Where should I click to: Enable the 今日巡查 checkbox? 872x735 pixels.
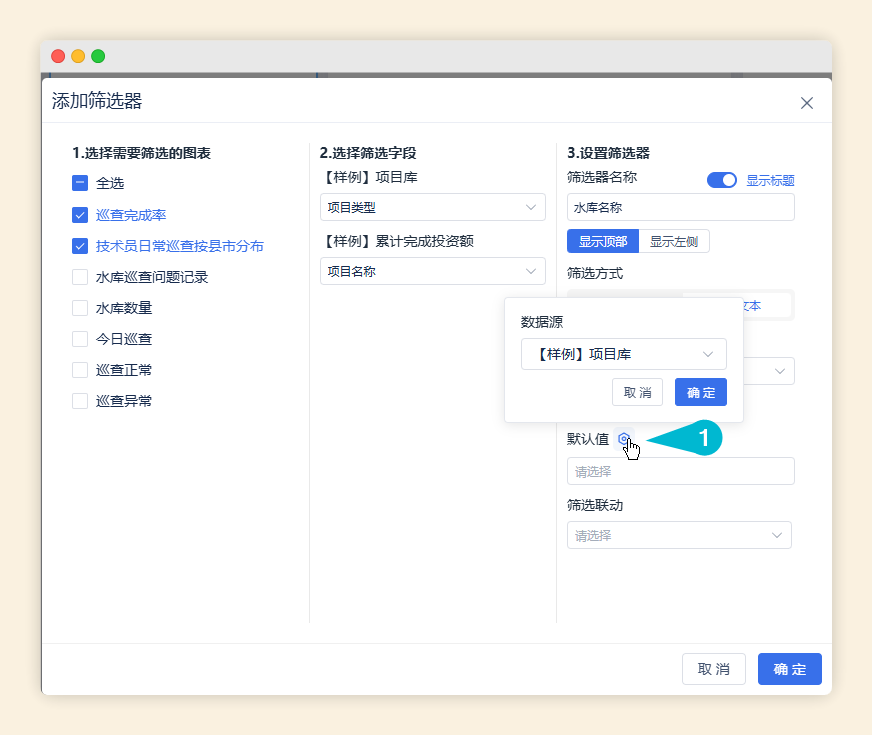[x=80, y=339]
